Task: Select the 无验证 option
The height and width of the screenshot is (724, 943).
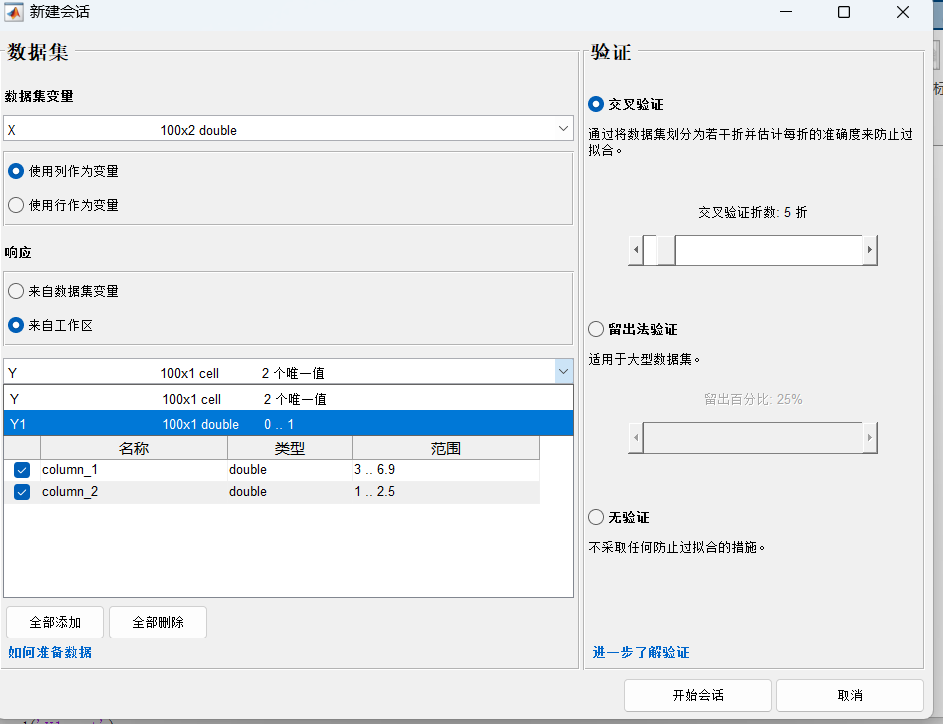Action: coord(595,517)
